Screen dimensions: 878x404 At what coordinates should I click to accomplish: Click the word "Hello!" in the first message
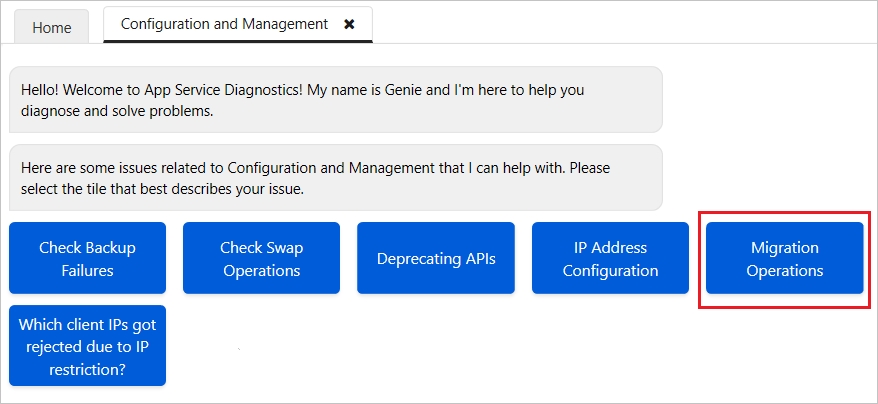(42, 90)
